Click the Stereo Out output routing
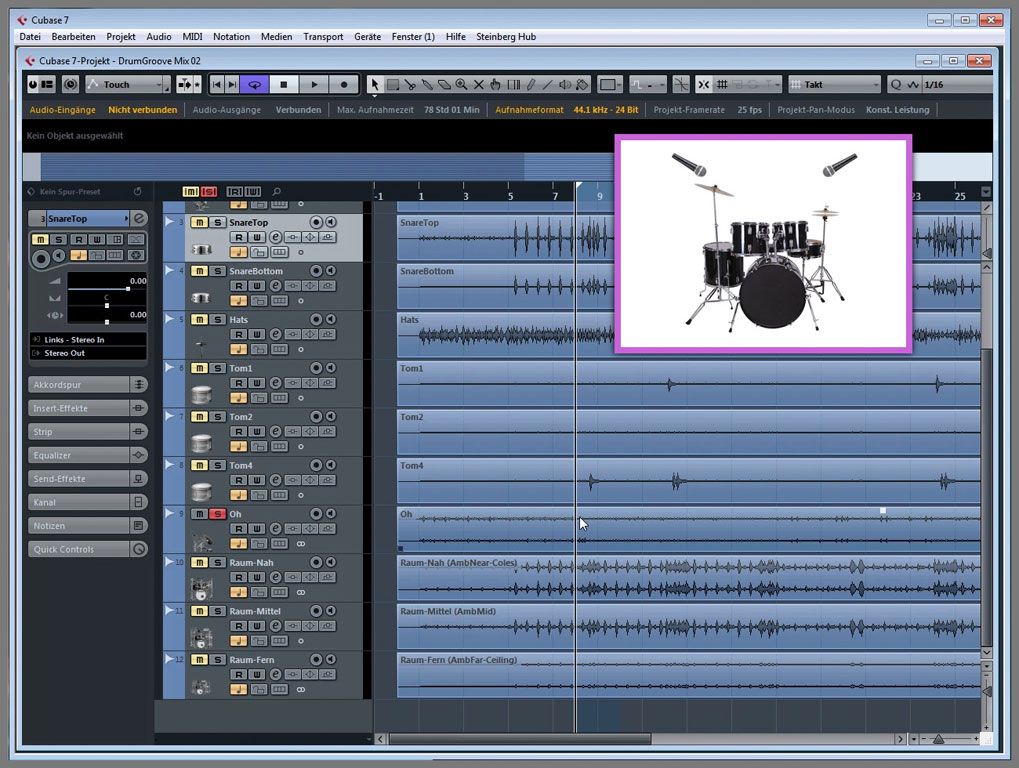 click(x=88, y=353)
